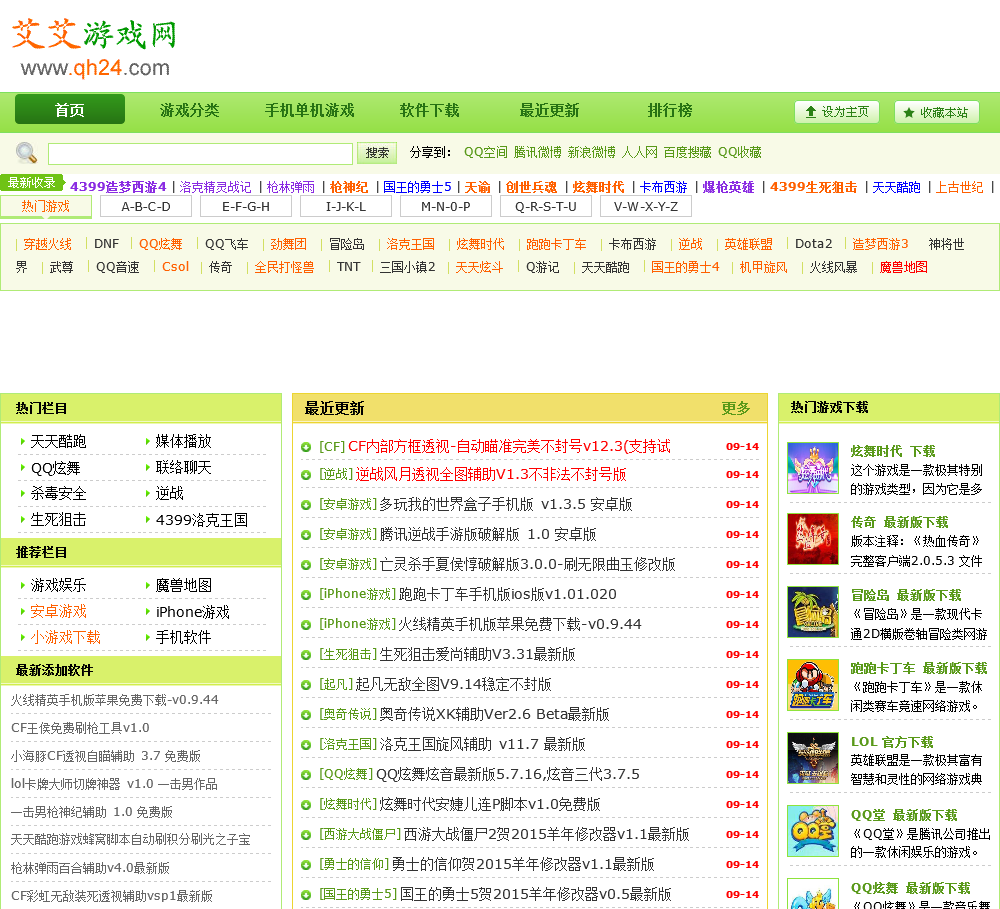The height and width of the screenshot is (909, 1000).
Task: Select the E-F-G-H letter tab
Action: pos(246,207)
